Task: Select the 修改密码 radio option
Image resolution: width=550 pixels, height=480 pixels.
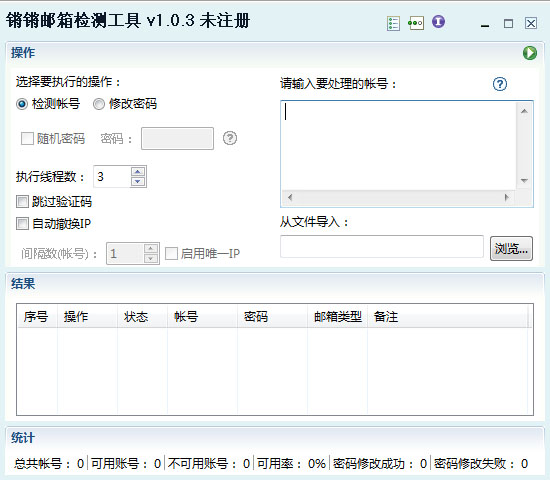Action: click(x=125, y=104)
